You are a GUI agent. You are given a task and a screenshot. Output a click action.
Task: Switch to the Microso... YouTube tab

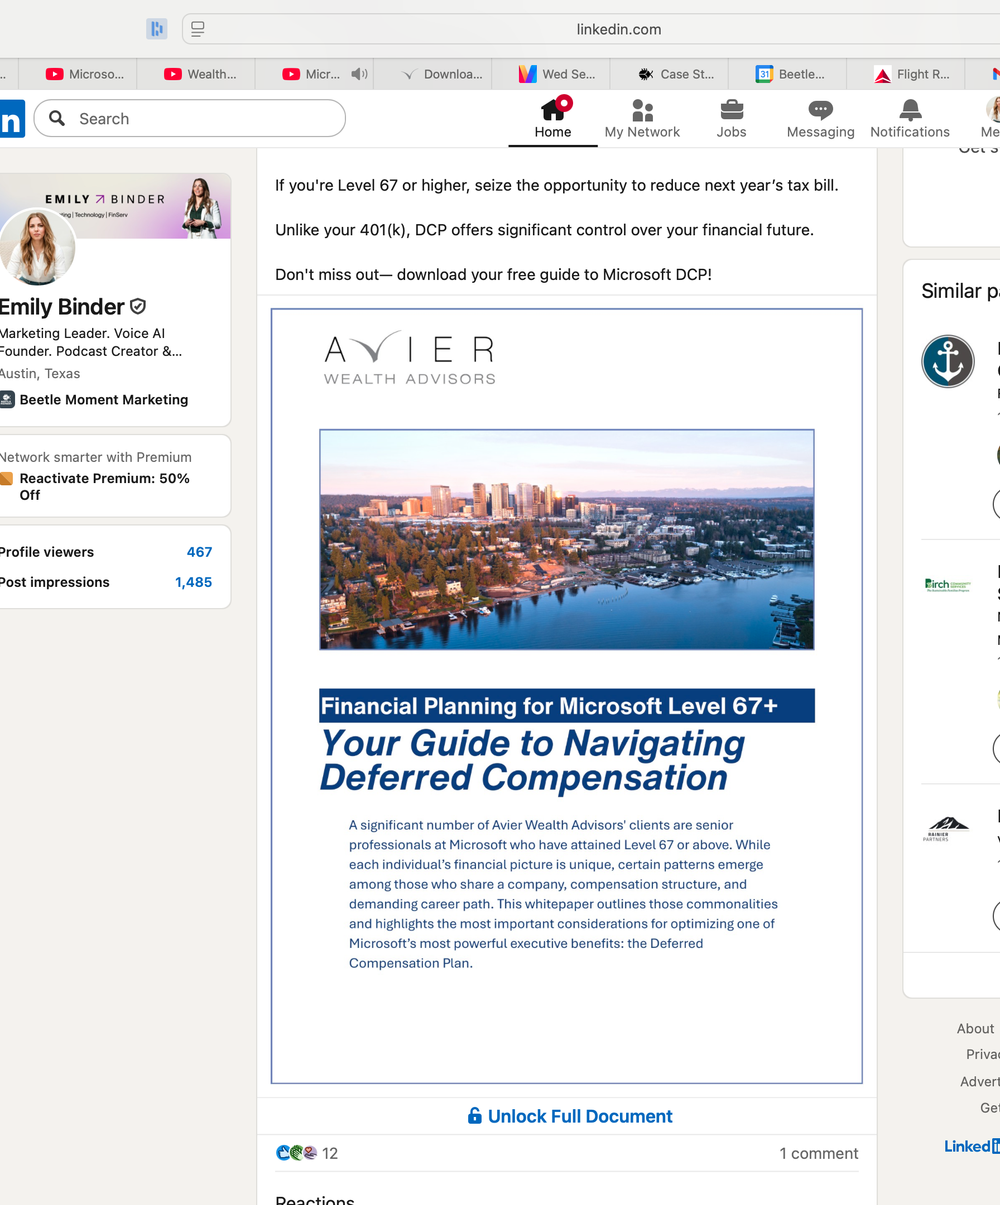[84, 74]
